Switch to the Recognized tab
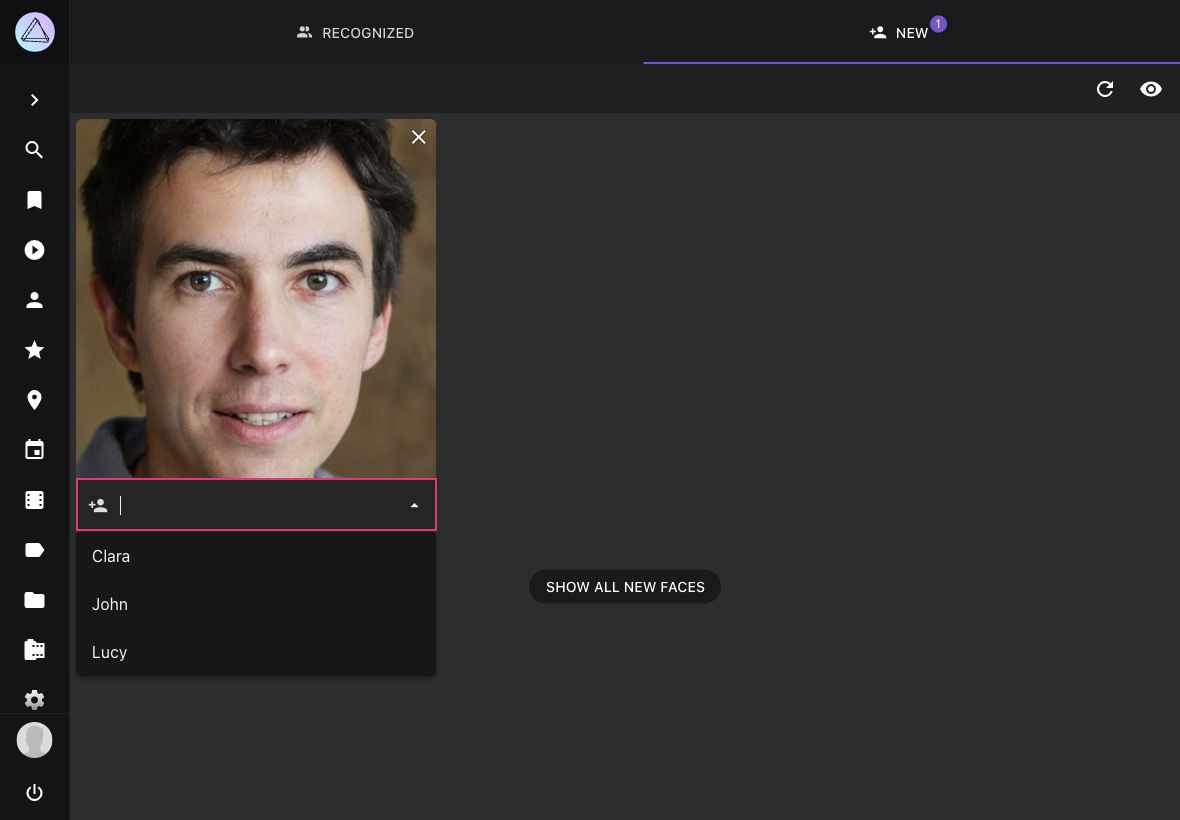The image size is (1180, 820). coord(355,32)
